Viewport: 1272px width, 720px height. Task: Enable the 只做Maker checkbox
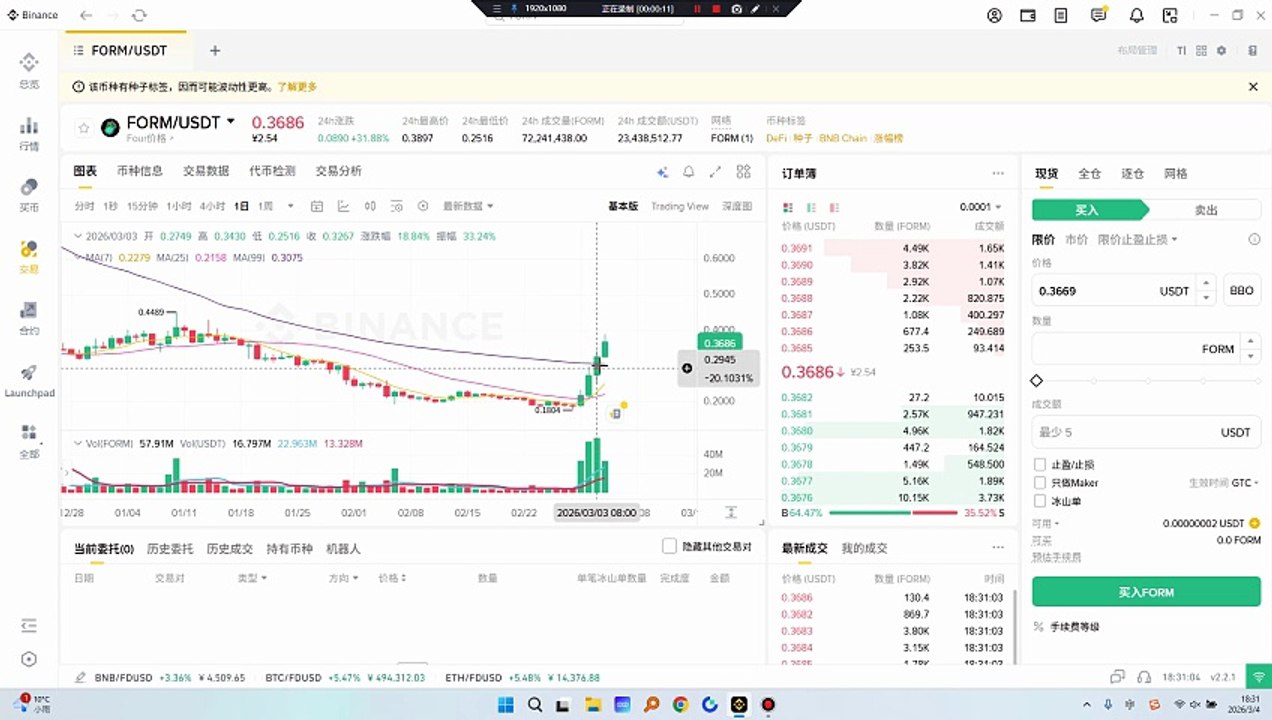[x=1040, y=483]
